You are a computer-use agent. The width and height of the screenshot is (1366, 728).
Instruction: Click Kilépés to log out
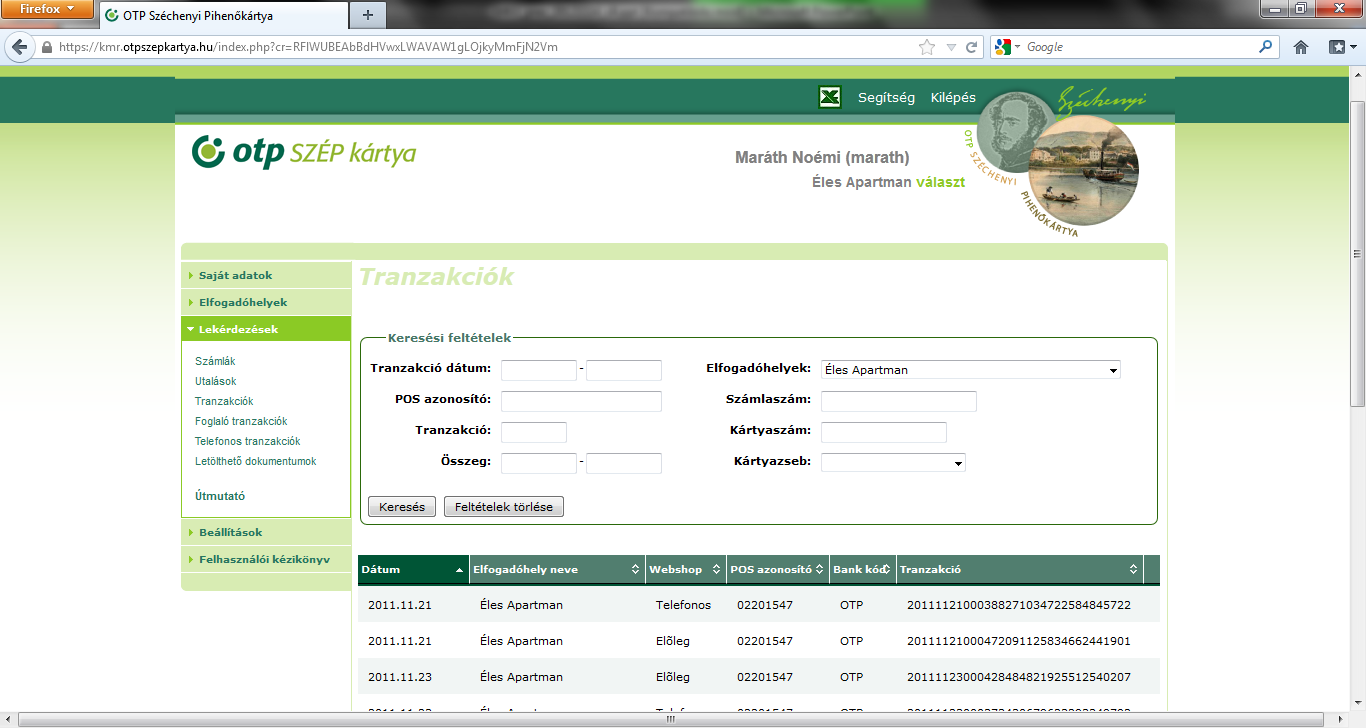(x=953, y=97)
